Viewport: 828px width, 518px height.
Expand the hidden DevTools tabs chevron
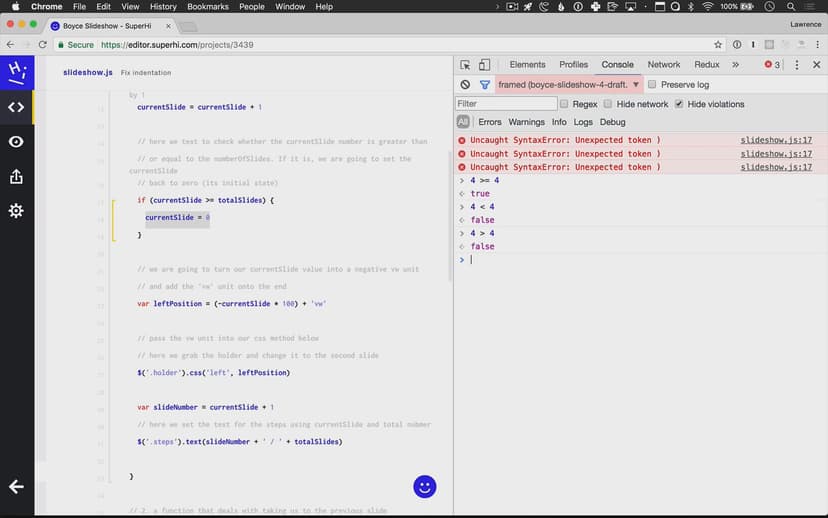click(735, 65)
